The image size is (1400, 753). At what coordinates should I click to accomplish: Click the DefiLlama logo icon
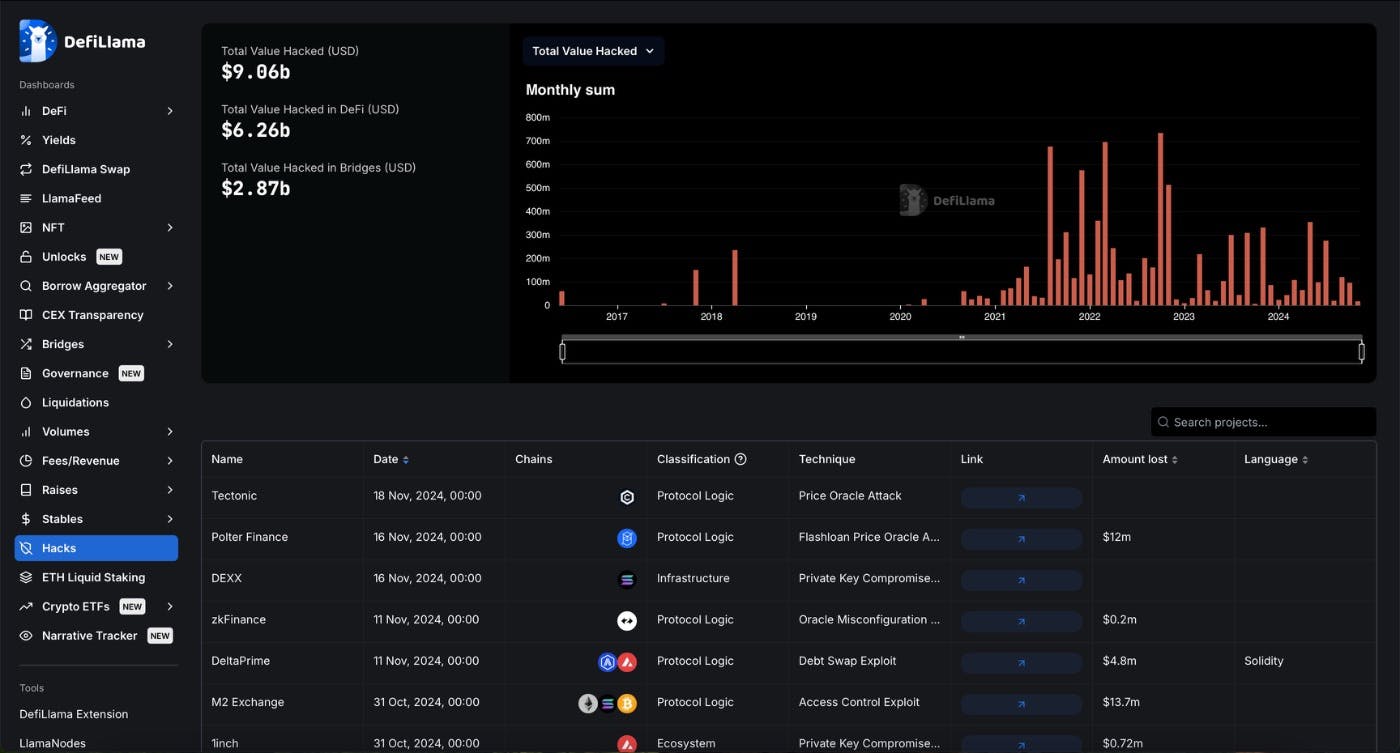[x=38, y=41]
